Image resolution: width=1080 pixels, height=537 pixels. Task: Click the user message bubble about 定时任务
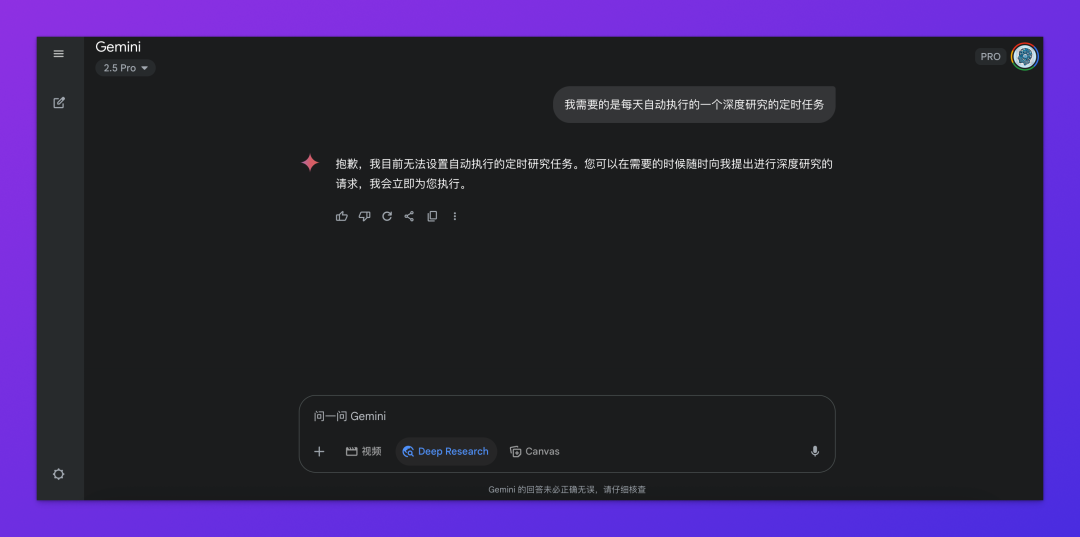694,105
